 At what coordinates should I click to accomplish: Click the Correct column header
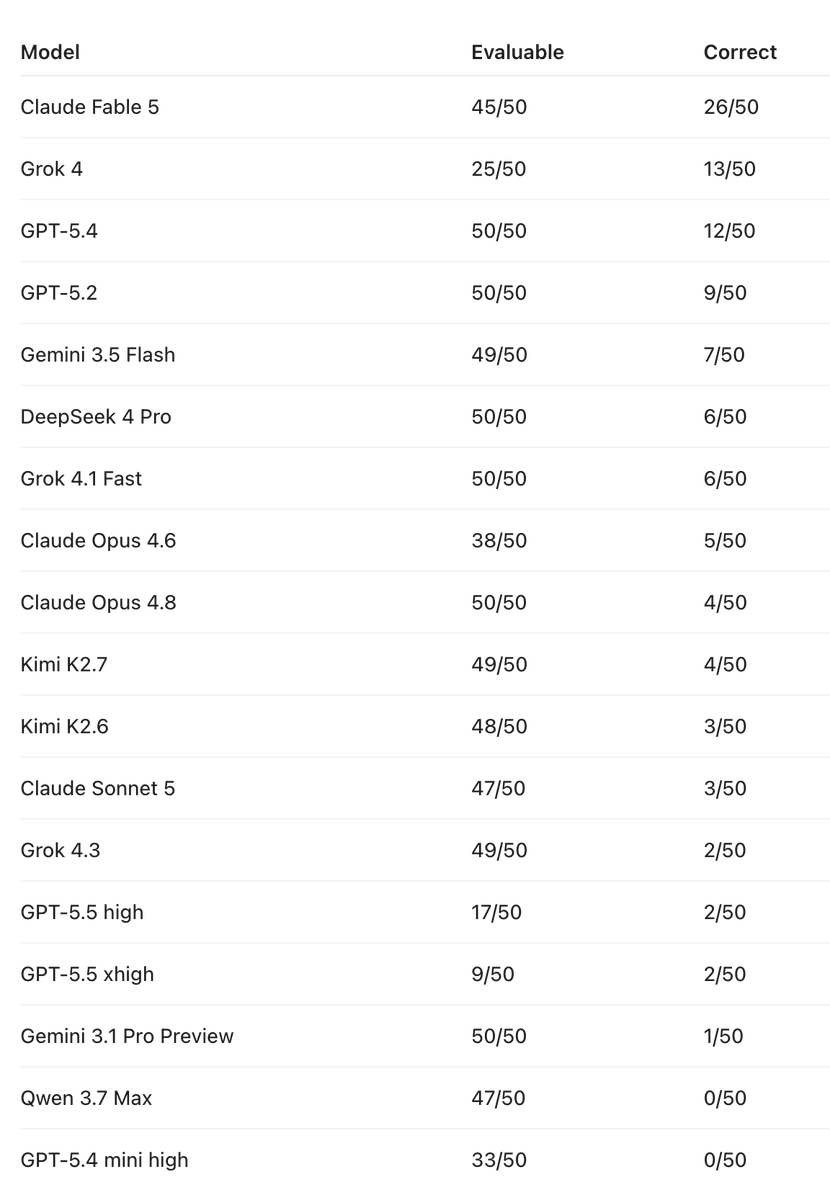click(740, 52)
